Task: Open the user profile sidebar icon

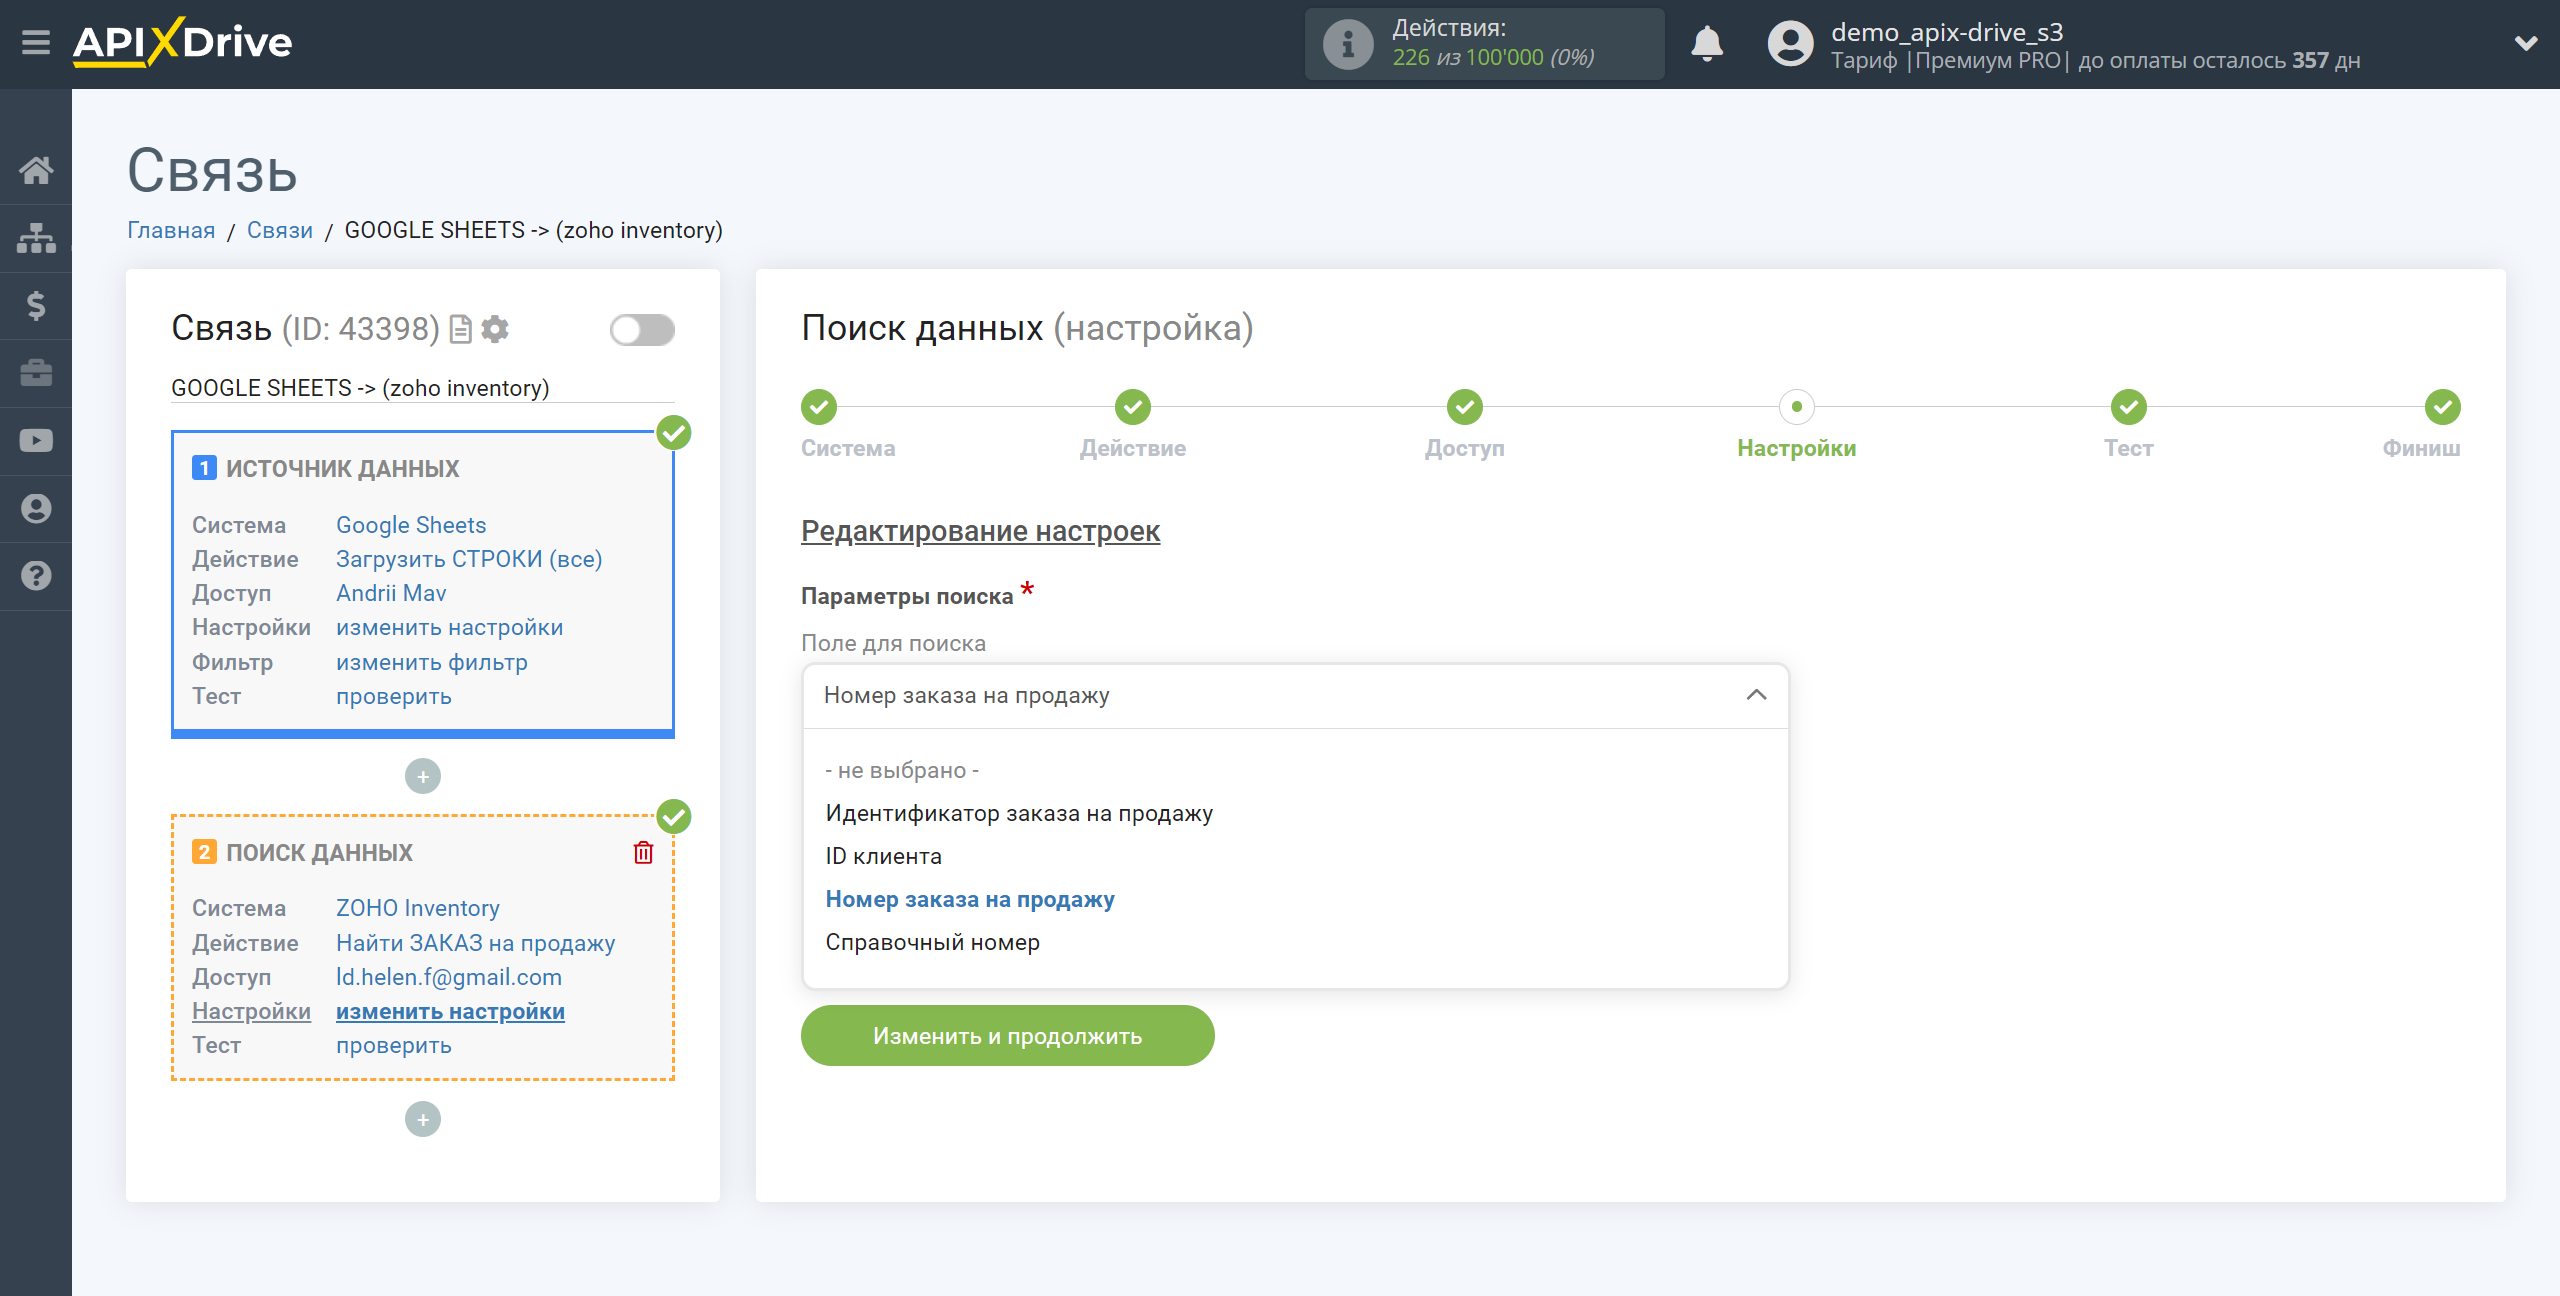Action: coord(36,508)
